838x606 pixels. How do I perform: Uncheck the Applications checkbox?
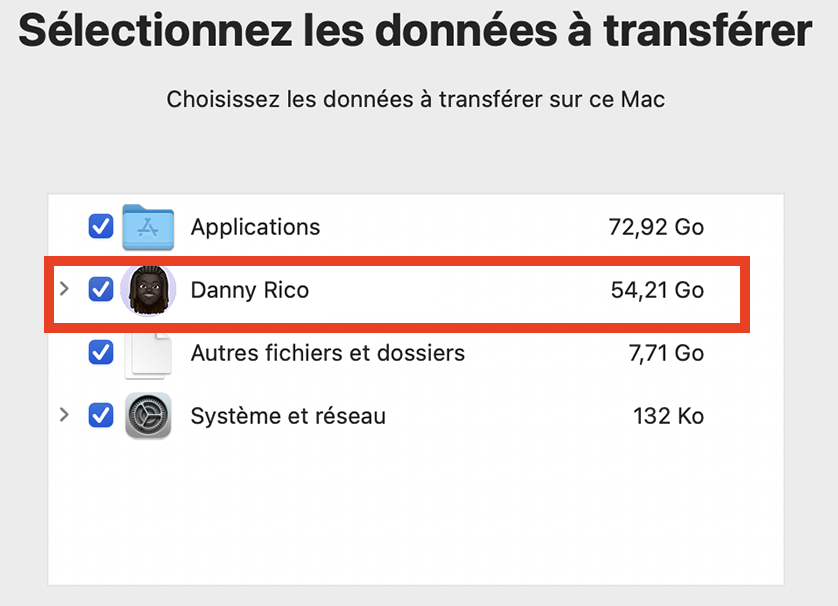click(101, 227)
